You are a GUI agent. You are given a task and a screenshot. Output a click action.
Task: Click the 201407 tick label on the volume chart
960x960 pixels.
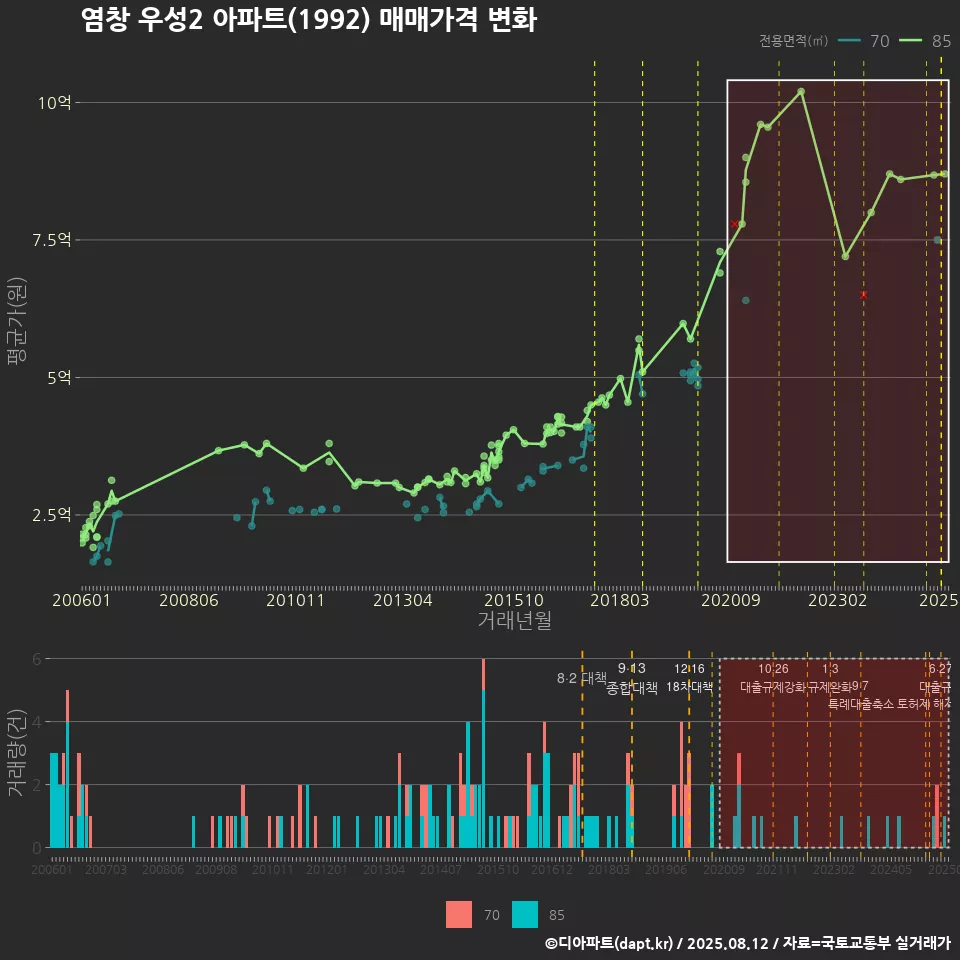441,869
